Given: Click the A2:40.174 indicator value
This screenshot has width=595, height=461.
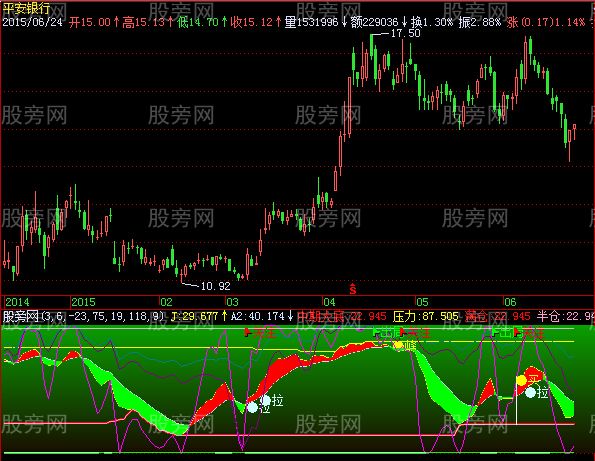Looking at the screenshot, I should 258,316.
